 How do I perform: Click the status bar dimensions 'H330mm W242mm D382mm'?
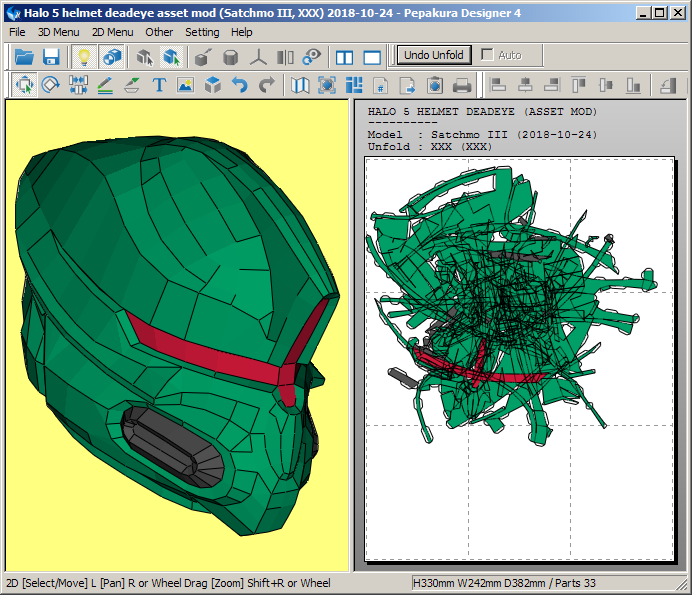pos(479,583)
